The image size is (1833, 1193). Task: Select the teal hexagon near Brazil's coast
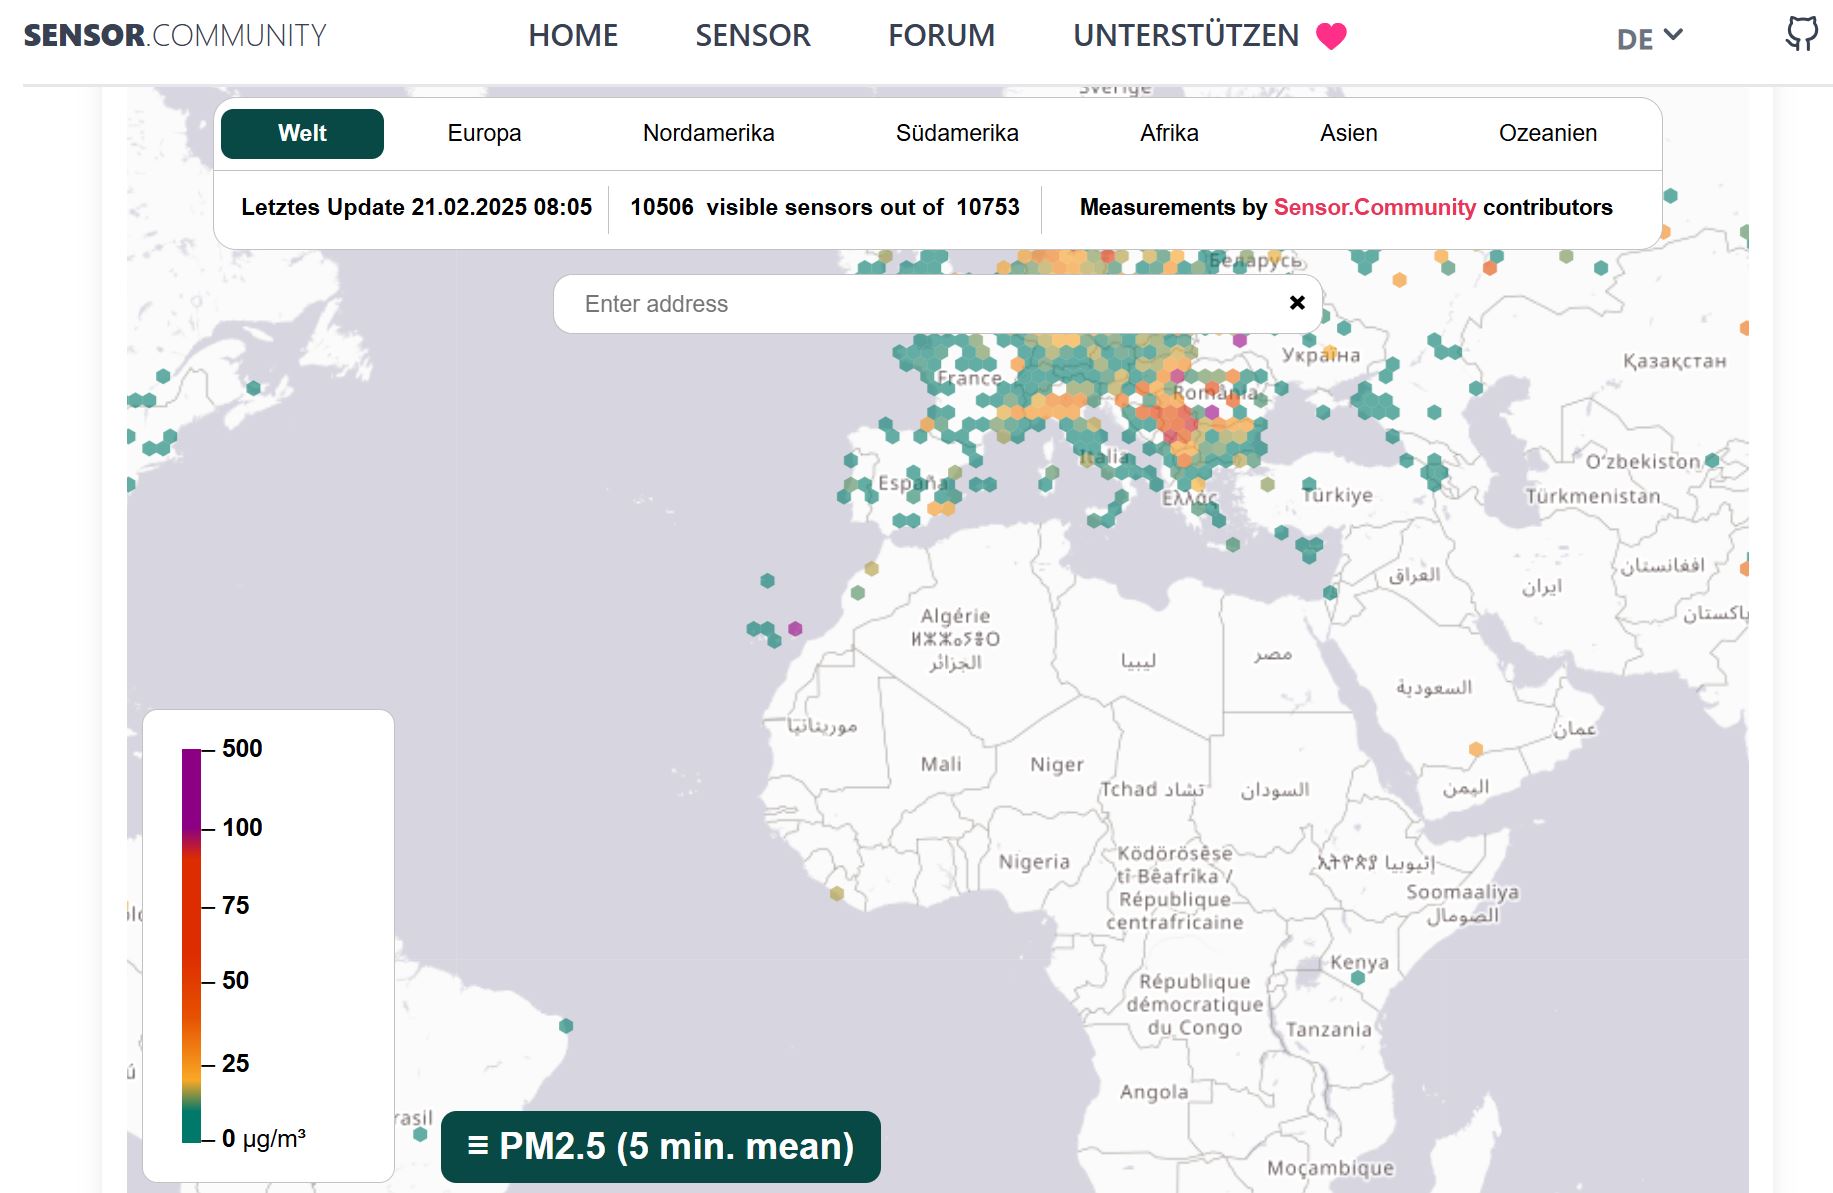tap(567, 1026)
